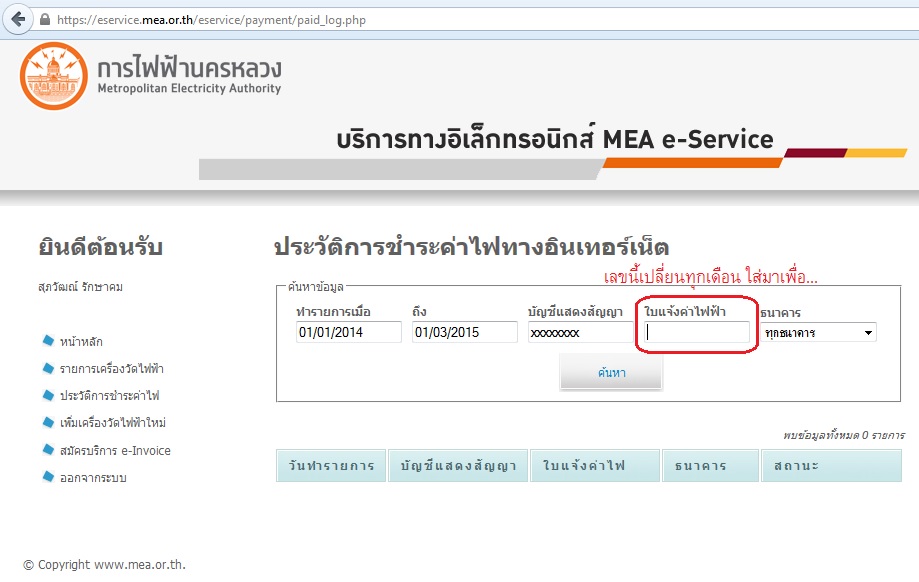Open เพิ่มเครื่องวัดไฟฟ้าใหม่ link

(x=113, y=423)
